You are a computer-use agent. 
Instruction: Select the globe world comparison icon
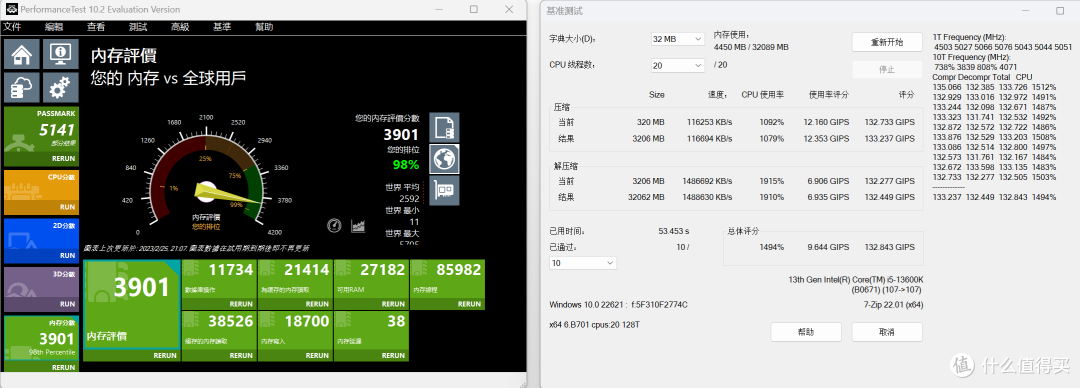click(444, 159)
